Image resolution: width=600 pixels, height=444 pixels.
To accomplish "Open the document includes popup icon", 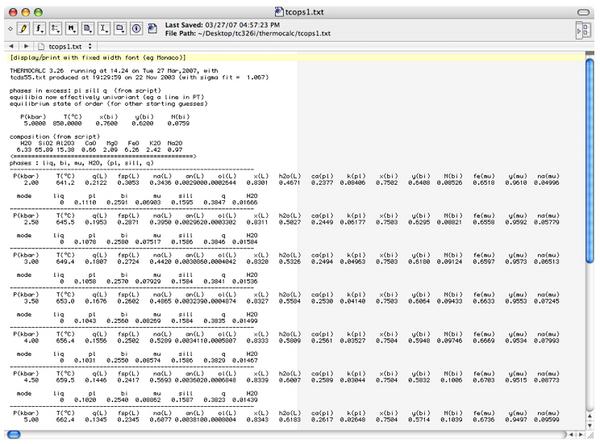I will (x=88, y=29).
